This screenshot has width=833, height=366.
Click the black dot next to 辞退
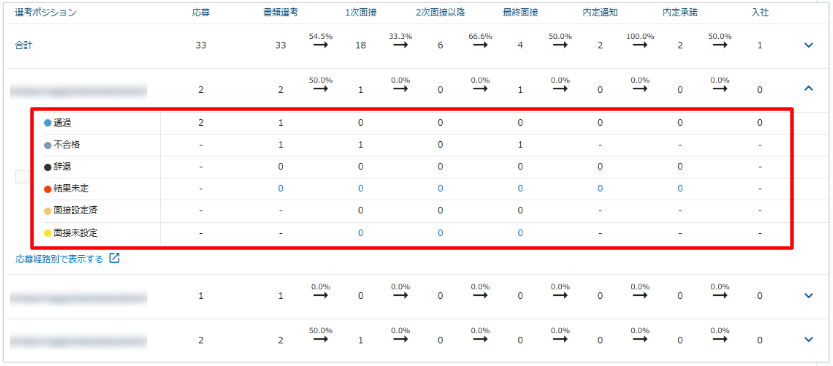pos(47,167)
